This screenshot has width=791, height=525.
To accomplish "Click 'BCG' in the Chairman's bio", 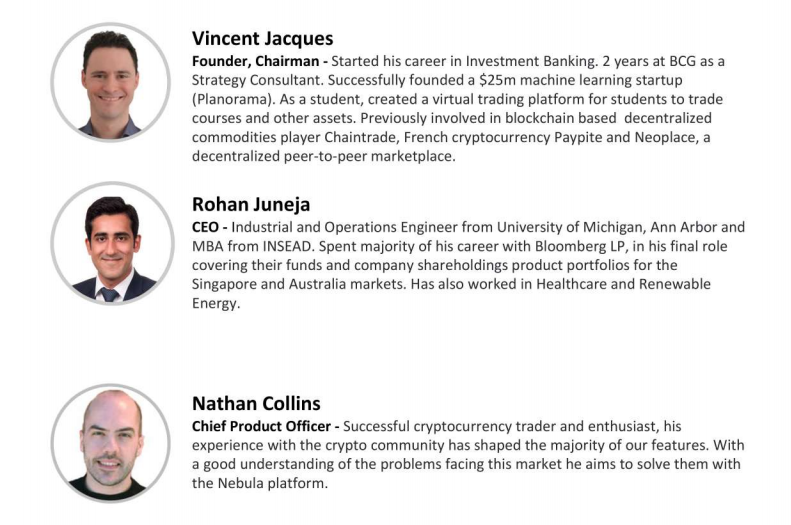I will click(683, 62).
